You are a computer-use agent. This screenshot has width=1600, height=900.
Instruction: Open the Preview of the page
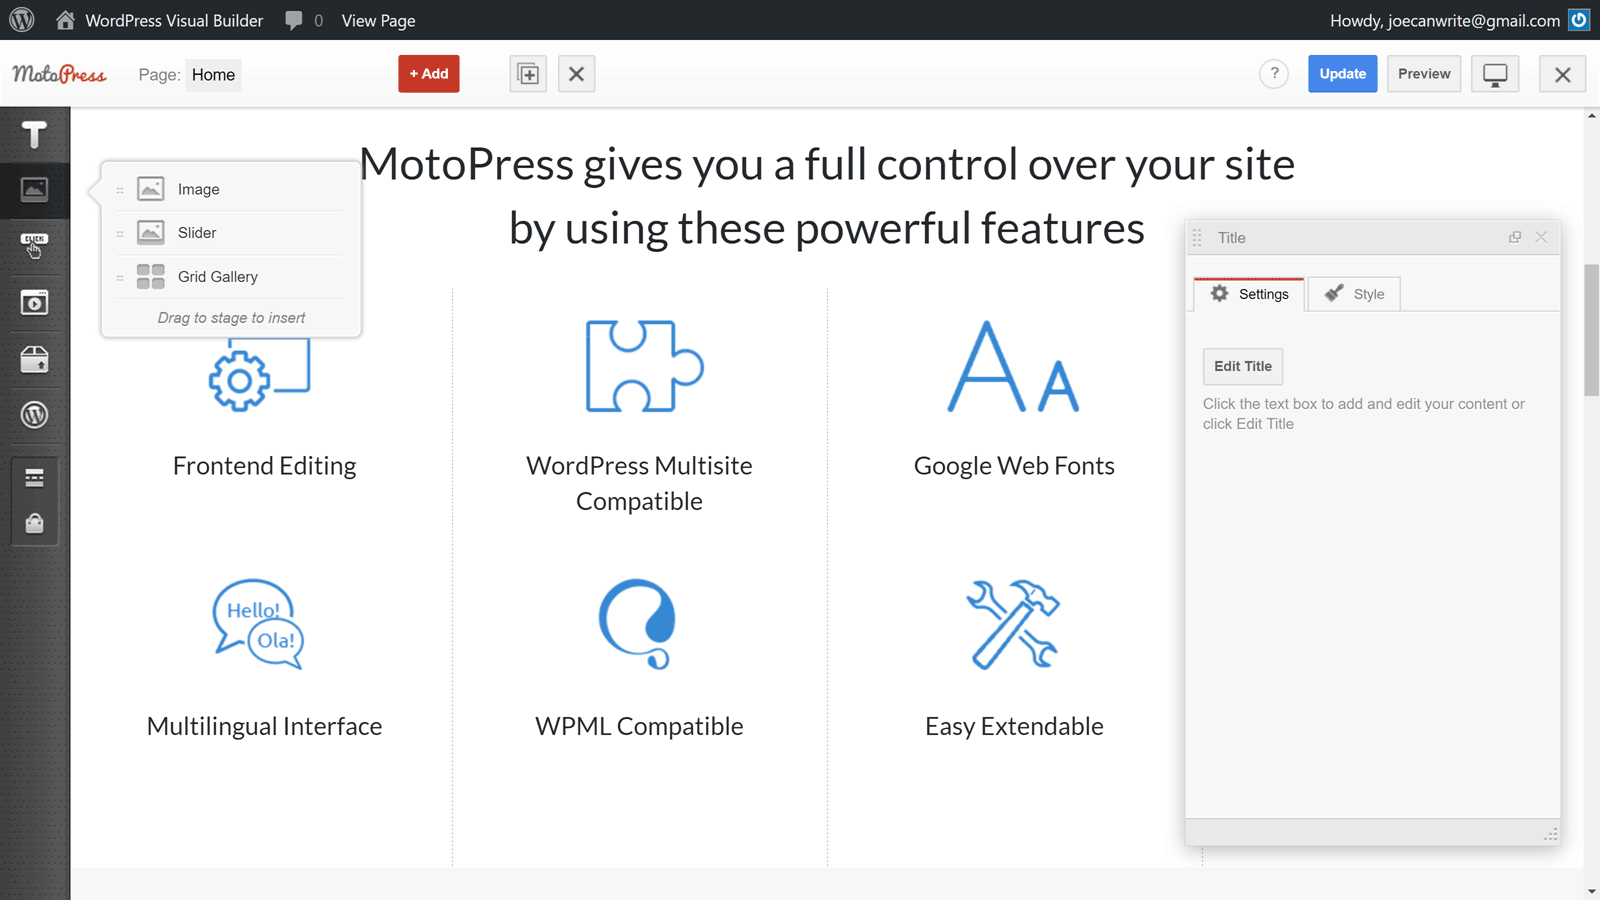(x=1423, y=73)
